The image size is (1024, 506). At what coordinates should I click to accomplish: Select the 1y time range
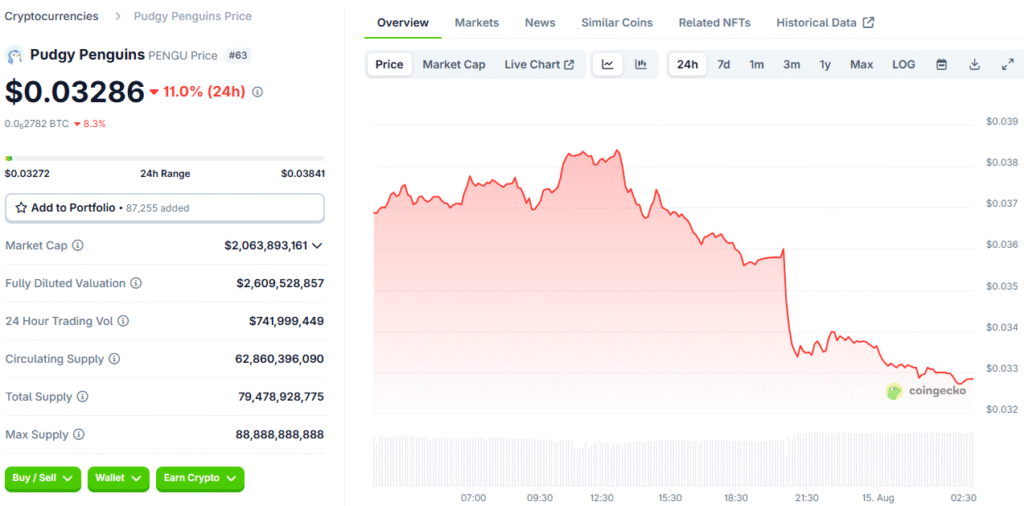click(825, 65)
